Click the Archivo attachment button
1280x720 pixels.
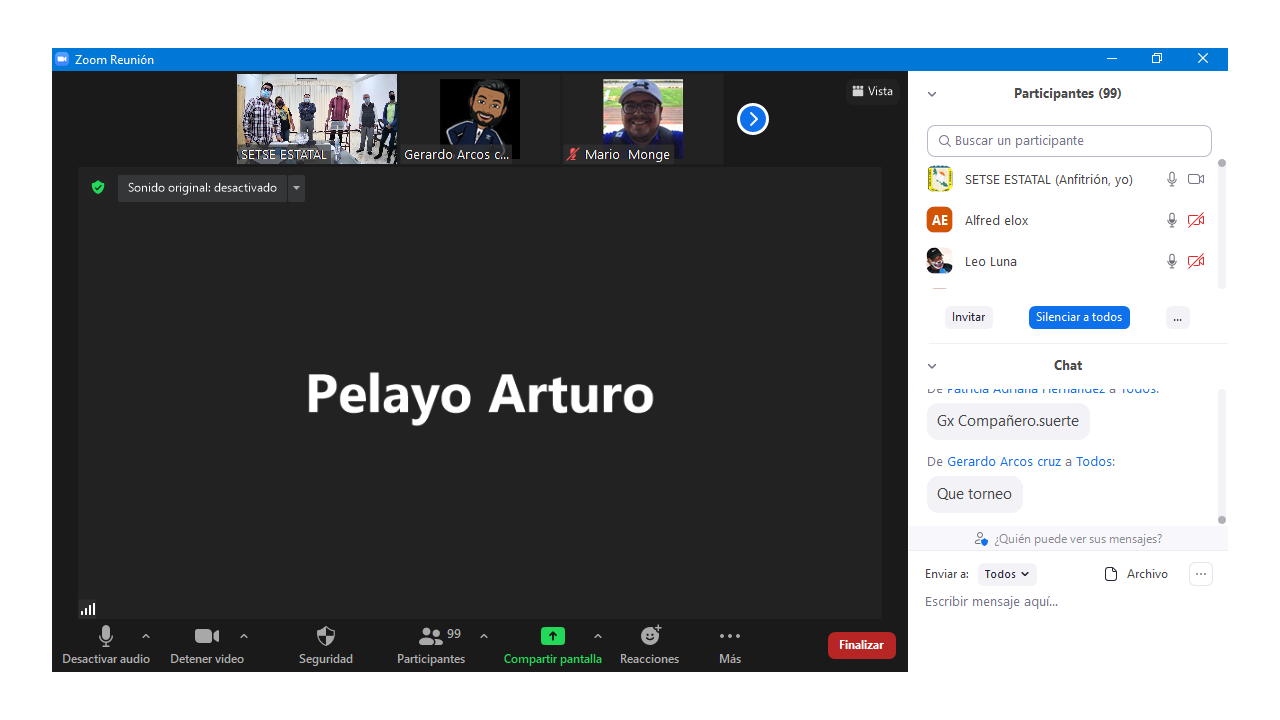[x=1136, y=574]
